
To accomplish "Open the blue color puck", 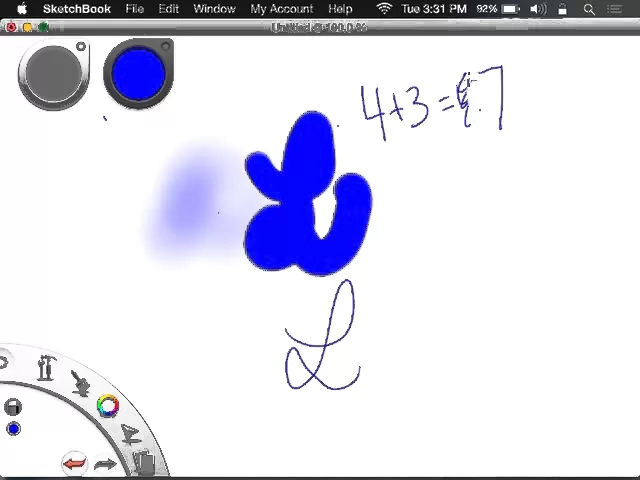I will [x=138, y=74].
